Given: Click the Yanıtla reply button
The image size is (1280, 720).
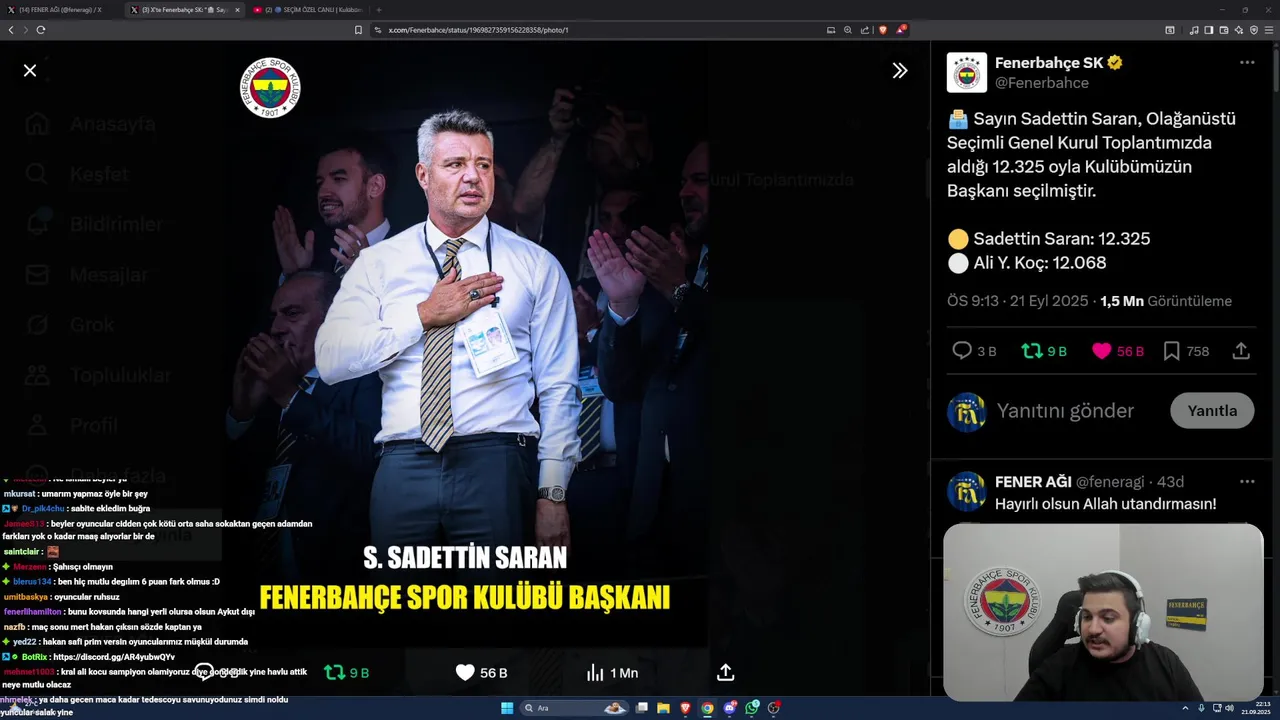Looking at the screenshot, I should (x=1212, y=411).
